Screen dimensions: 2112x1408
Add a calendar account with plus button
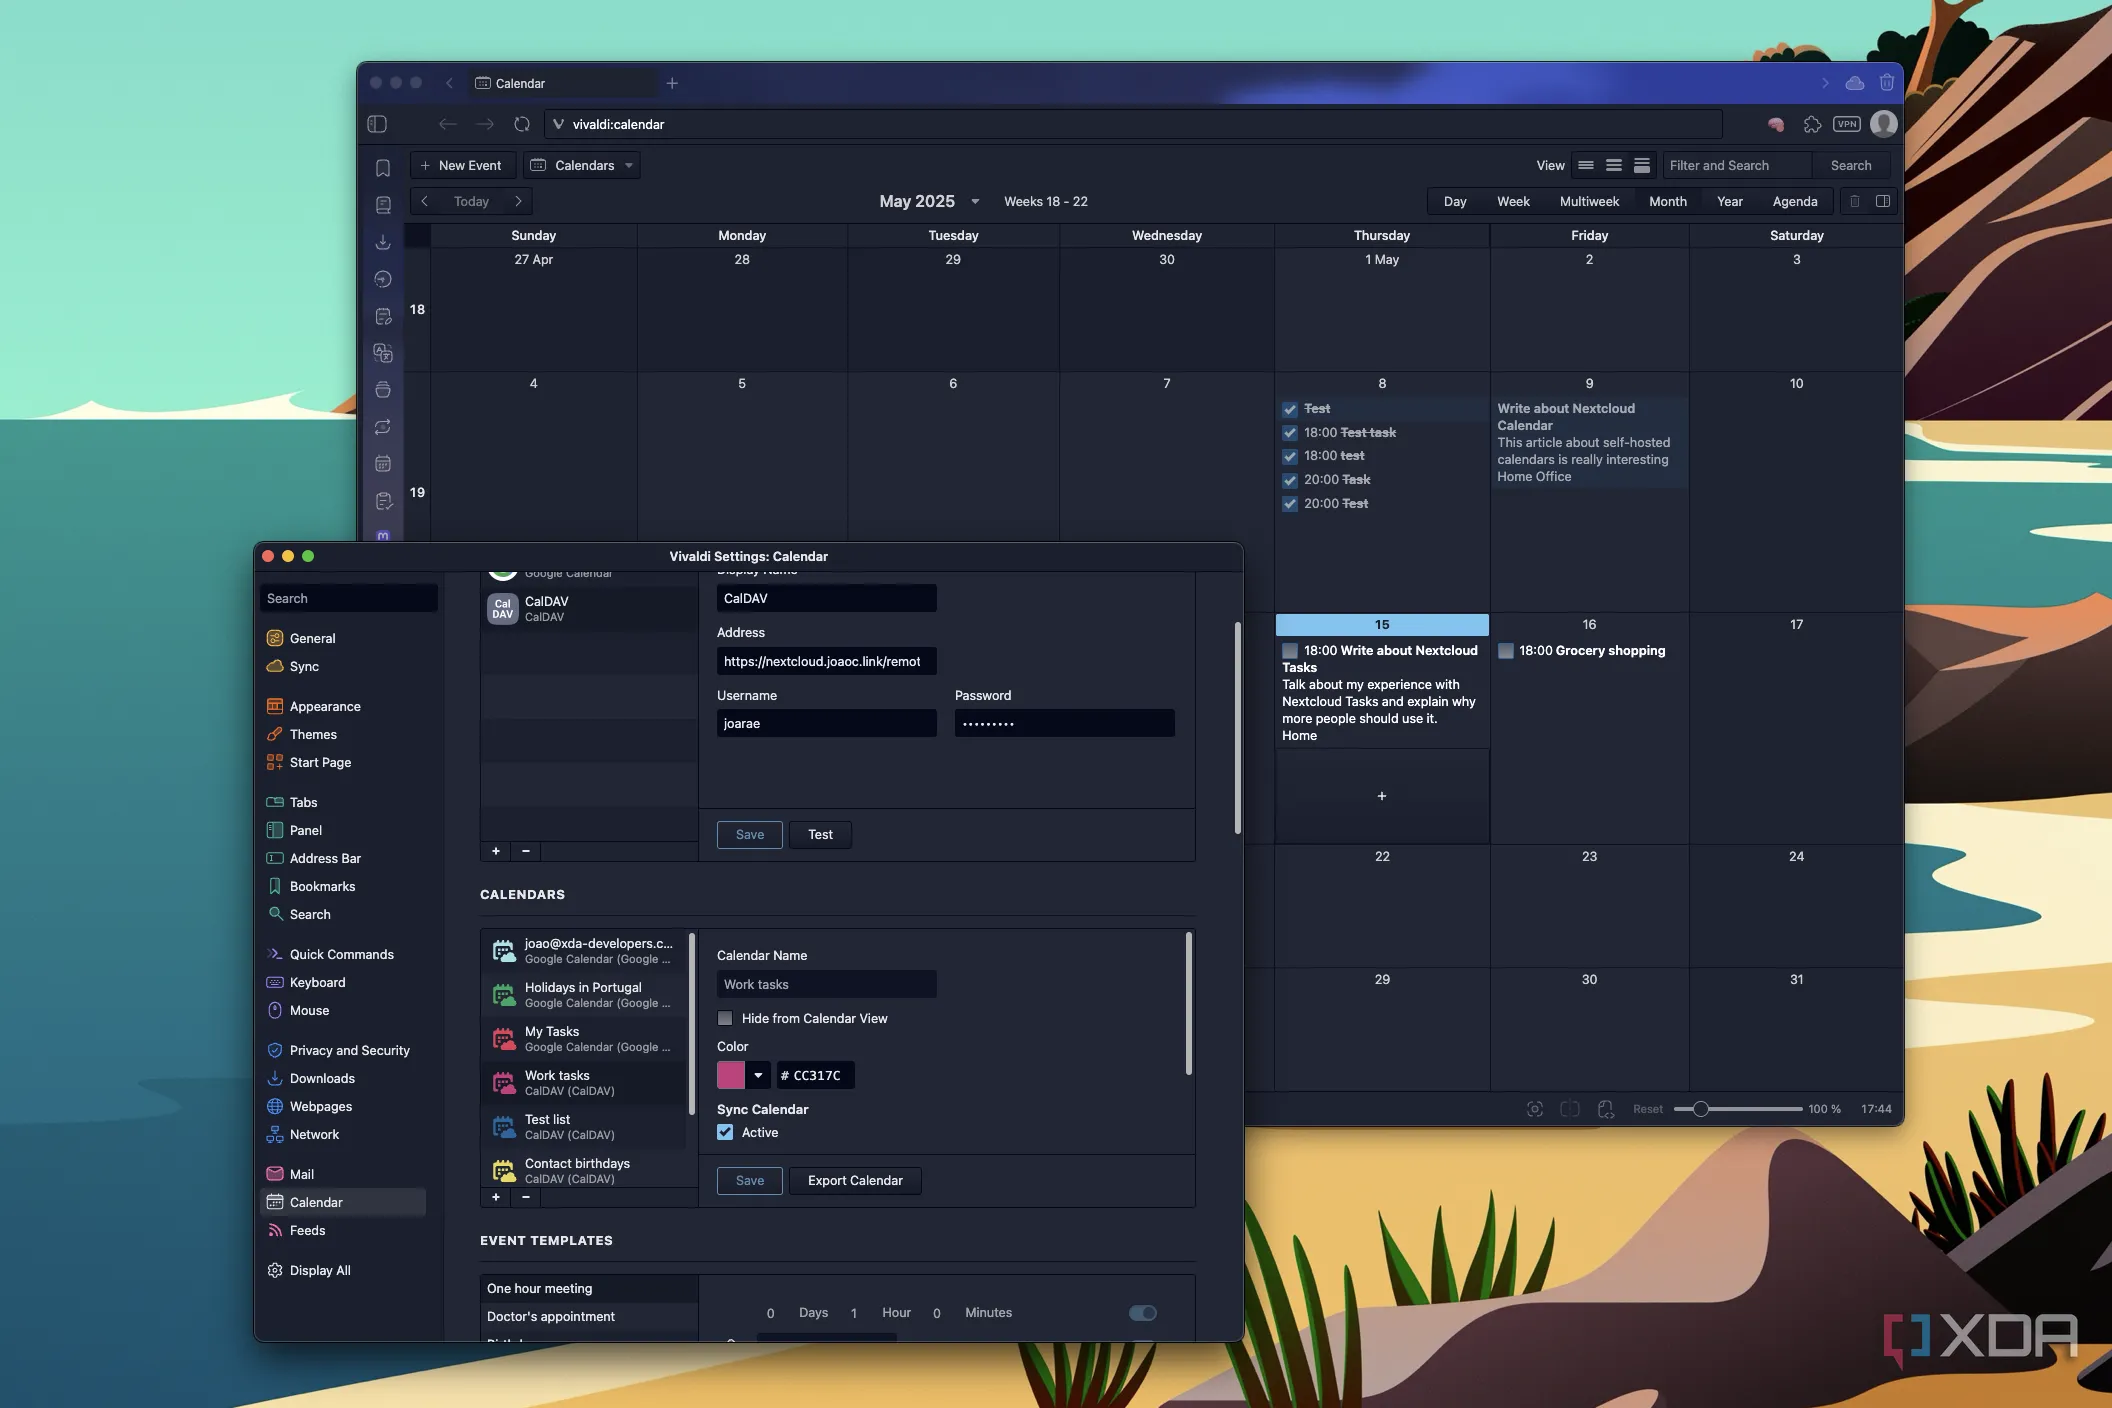tap(496, 851)
